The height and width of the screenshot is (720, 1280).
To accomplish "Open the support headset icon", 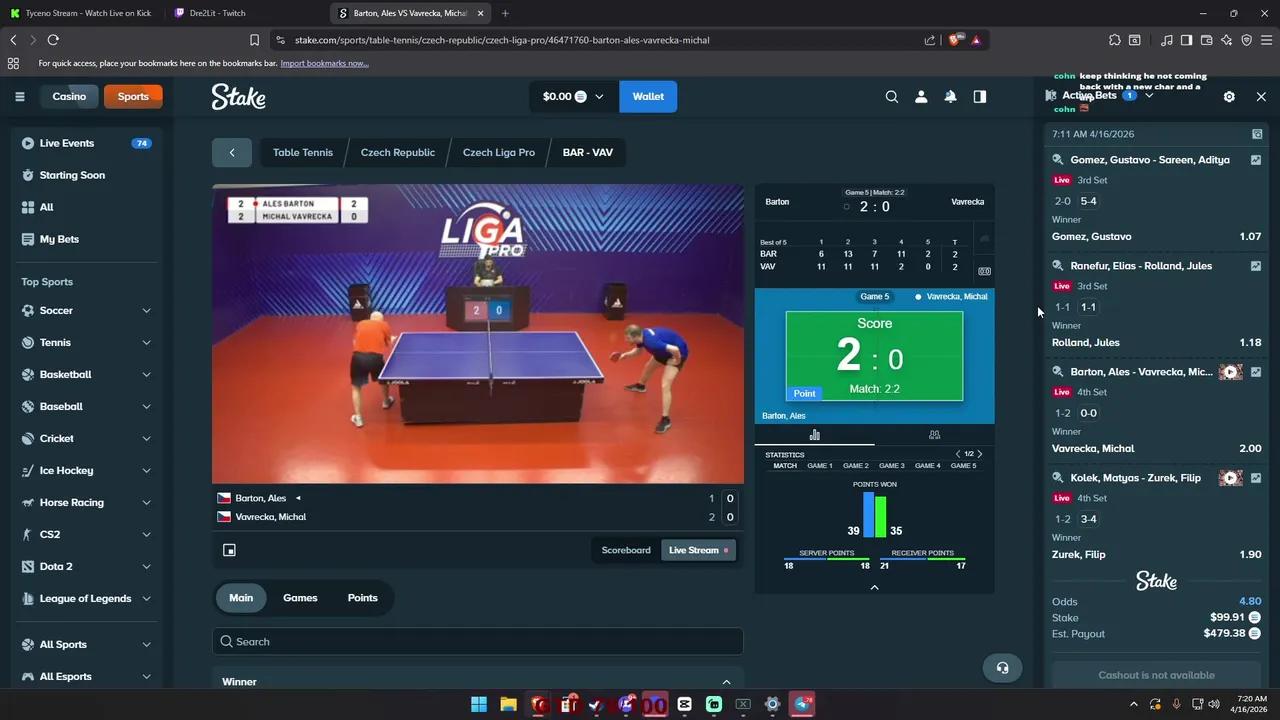I will 1002,667.
